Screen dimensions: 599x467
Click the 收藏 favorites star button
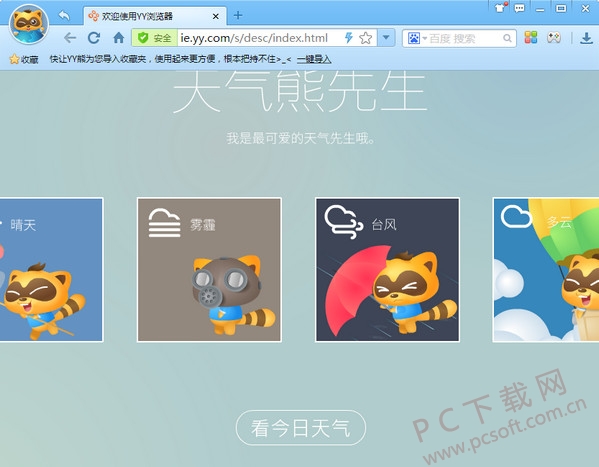[24, 59]
